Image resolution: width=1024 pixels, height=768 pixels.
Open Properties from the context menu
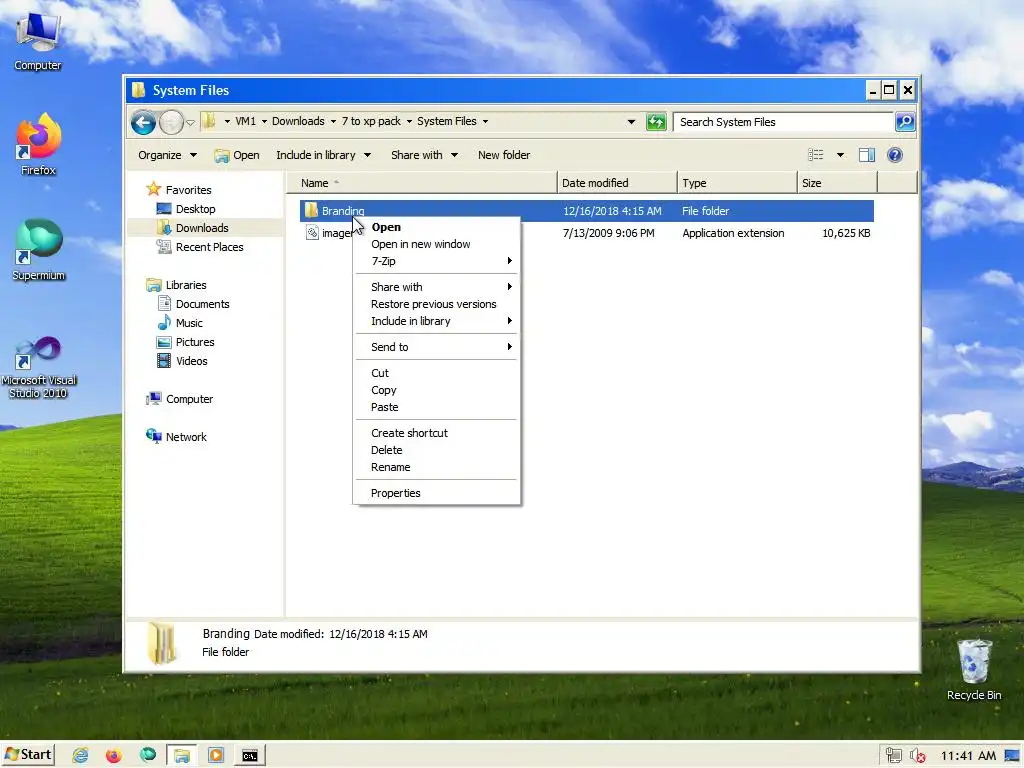click(x=436, y=494)
